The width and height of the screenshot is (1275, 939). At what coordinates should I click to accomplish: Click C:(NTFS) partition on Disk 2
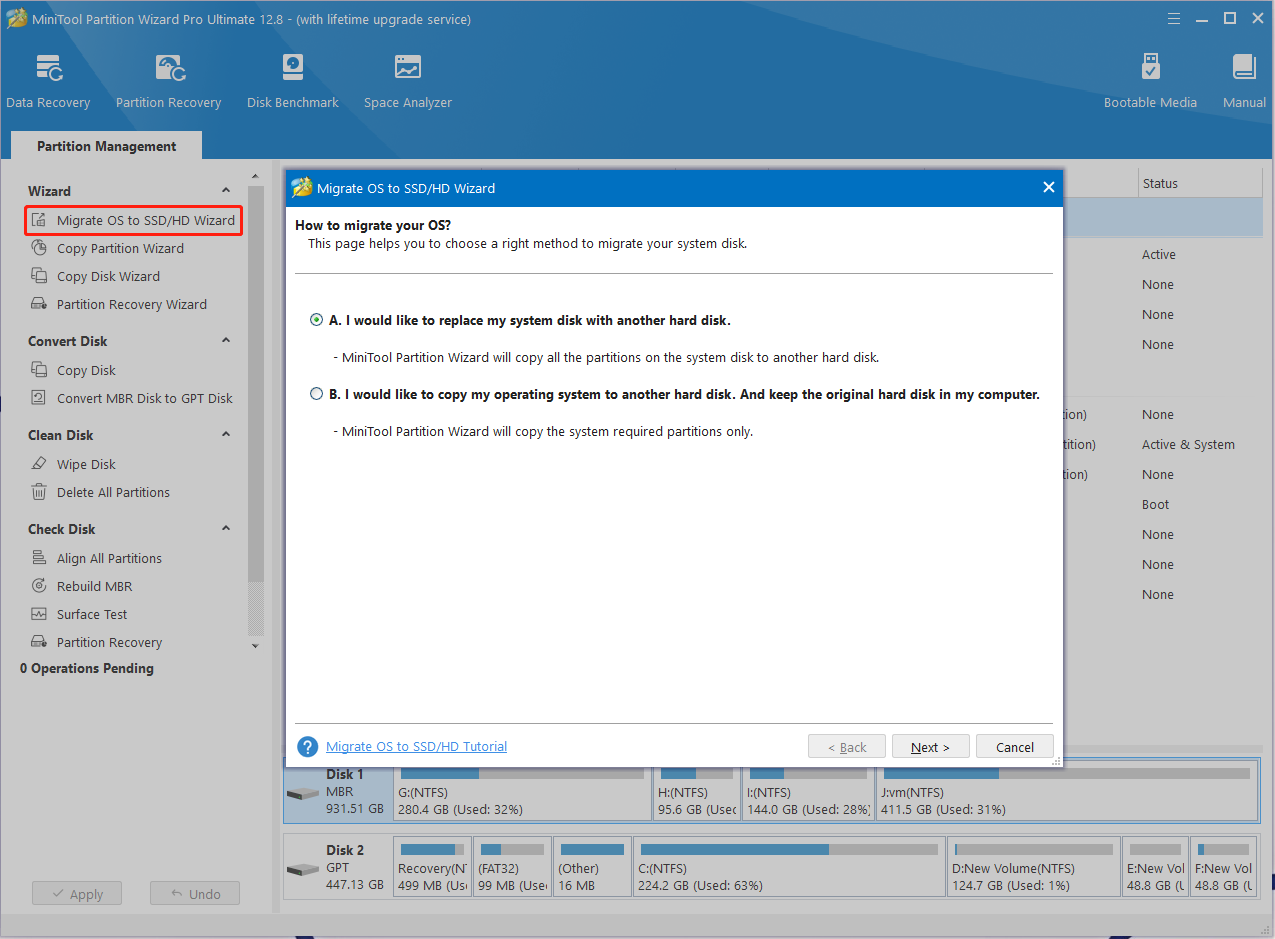pos(788,866)
